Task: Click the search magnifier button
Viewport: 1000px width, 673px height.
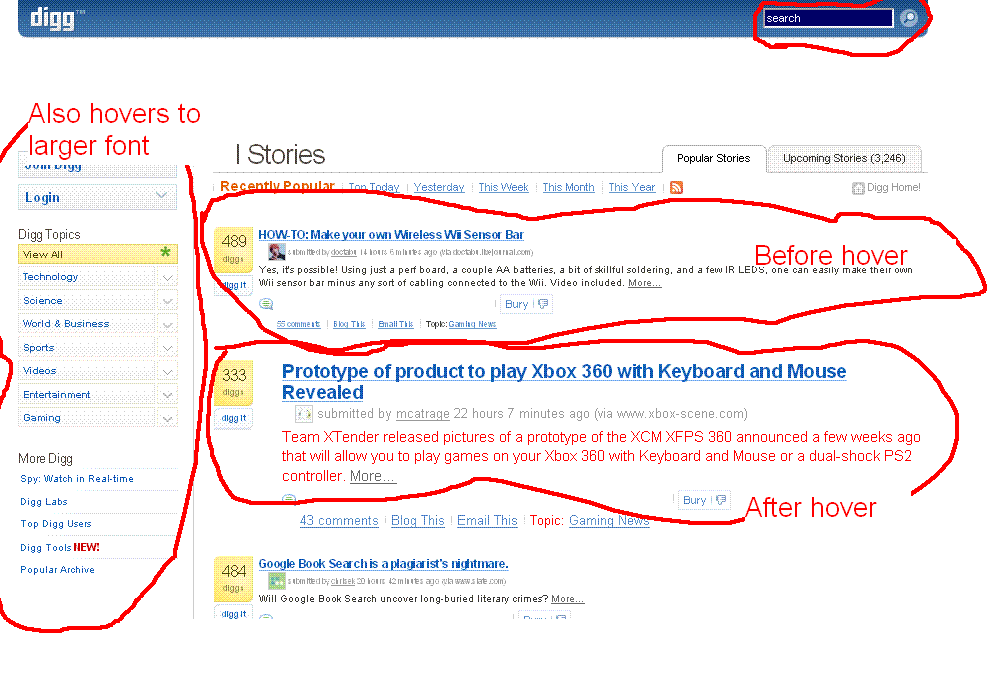Action: coord(909,18)
